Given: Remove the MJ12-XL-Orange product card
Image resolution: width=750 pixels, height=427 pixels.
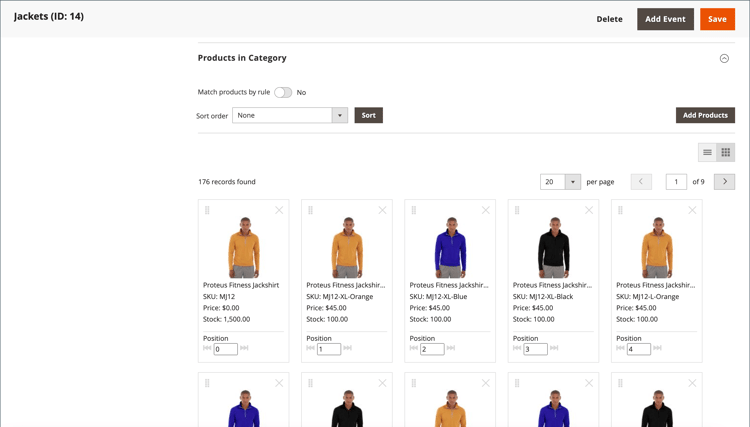Looking at the screenshot, I should [383, 210].
